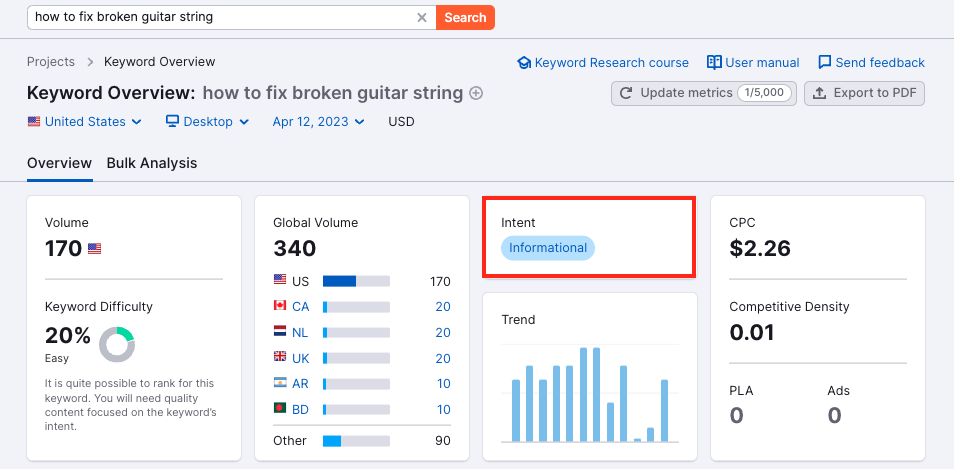Click into the keyword search input field
The width and height of the screenshot is (954, 469).
click(x=222, y=18)
